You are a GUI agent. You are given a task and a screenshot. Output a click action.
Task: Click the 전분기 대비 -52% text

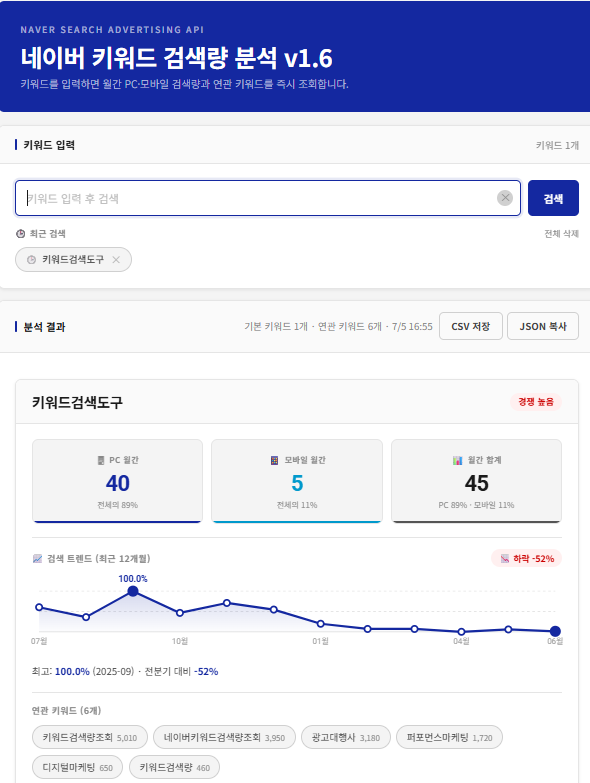[x=181, y=672]
